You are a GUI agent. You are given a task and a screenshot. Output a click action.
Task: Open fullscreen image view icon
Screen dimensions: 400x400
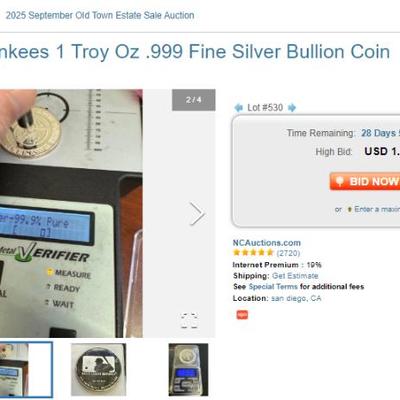(189, 321)
